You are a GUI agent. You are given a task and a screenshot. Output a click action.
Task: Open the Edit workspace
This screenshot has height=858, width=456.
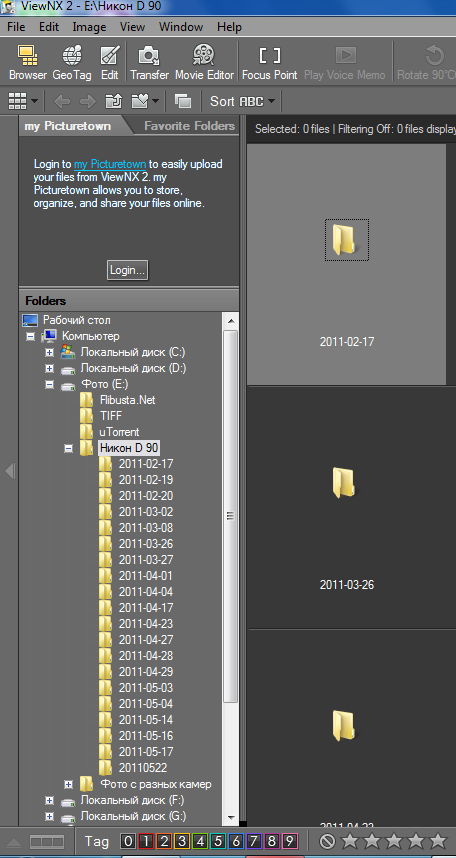109,63
